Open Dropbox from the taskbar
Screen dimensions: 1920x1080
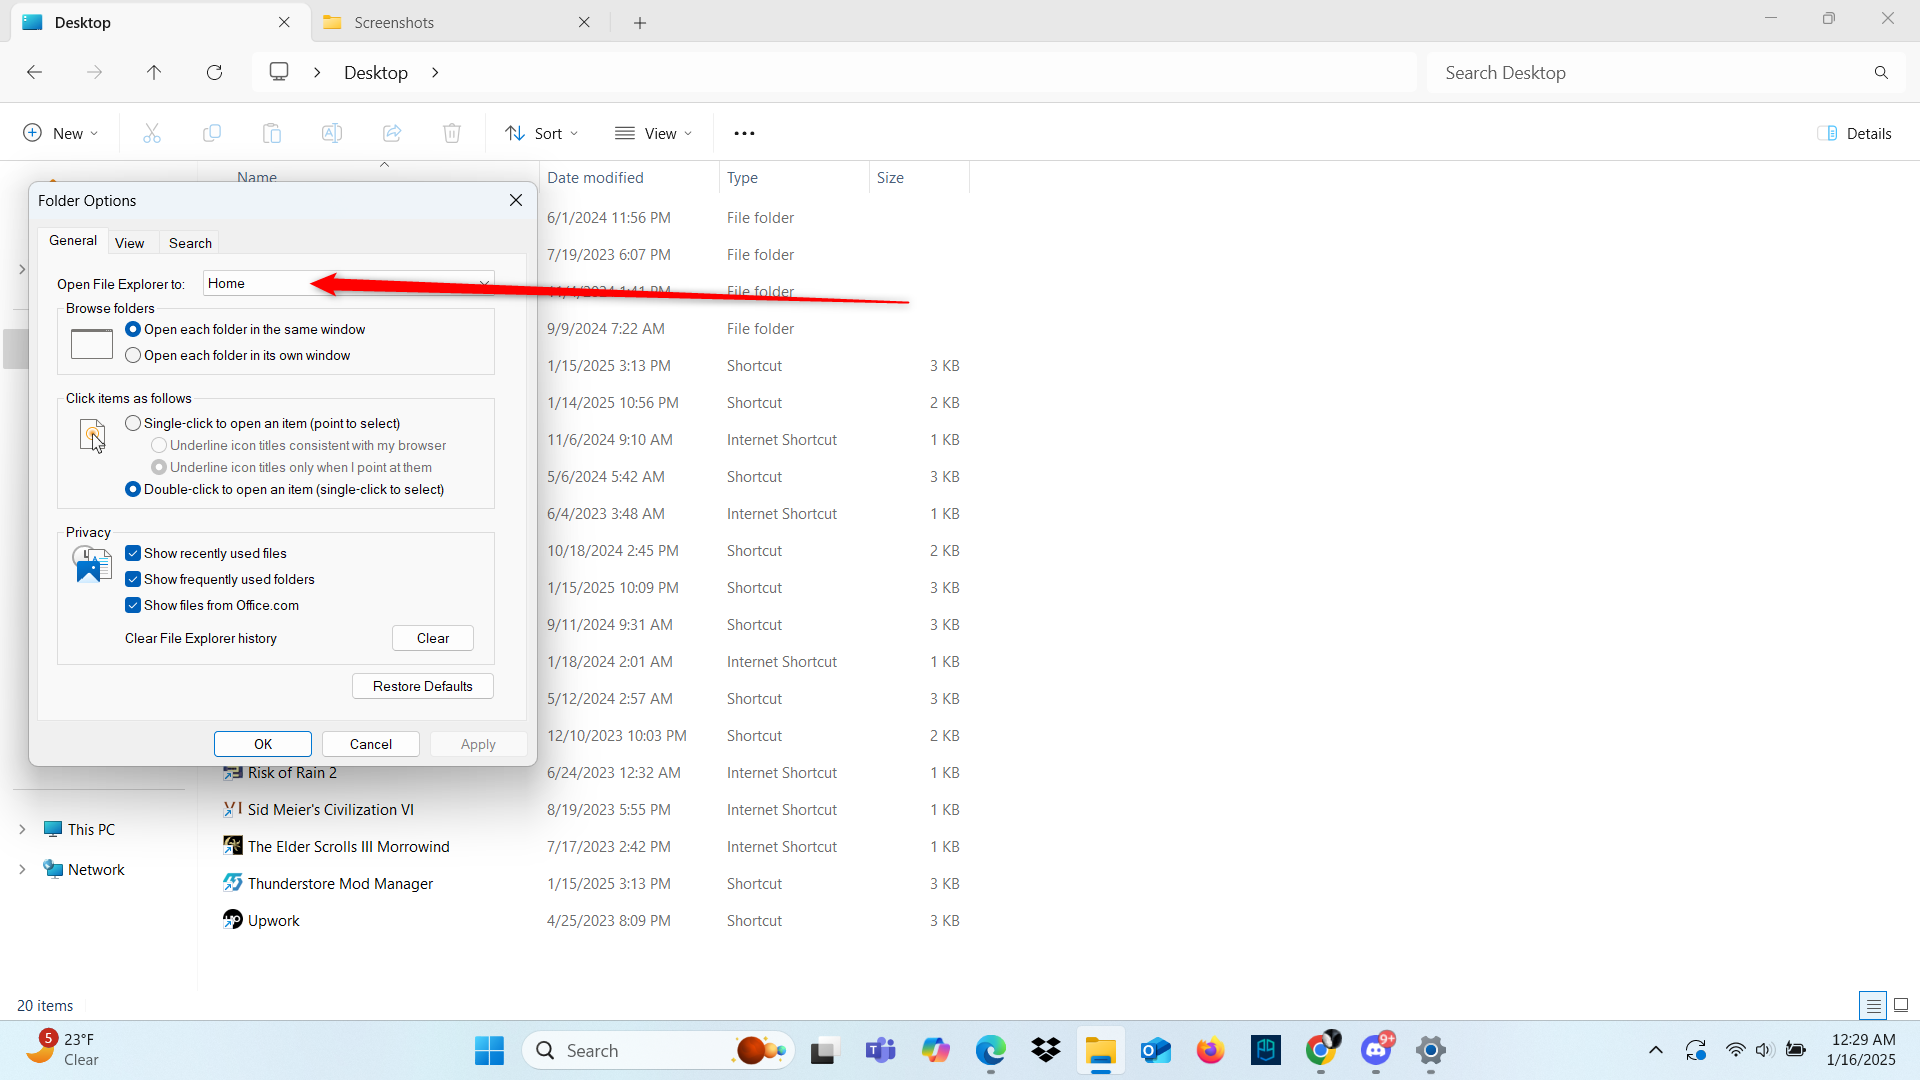[1046, 1051]
